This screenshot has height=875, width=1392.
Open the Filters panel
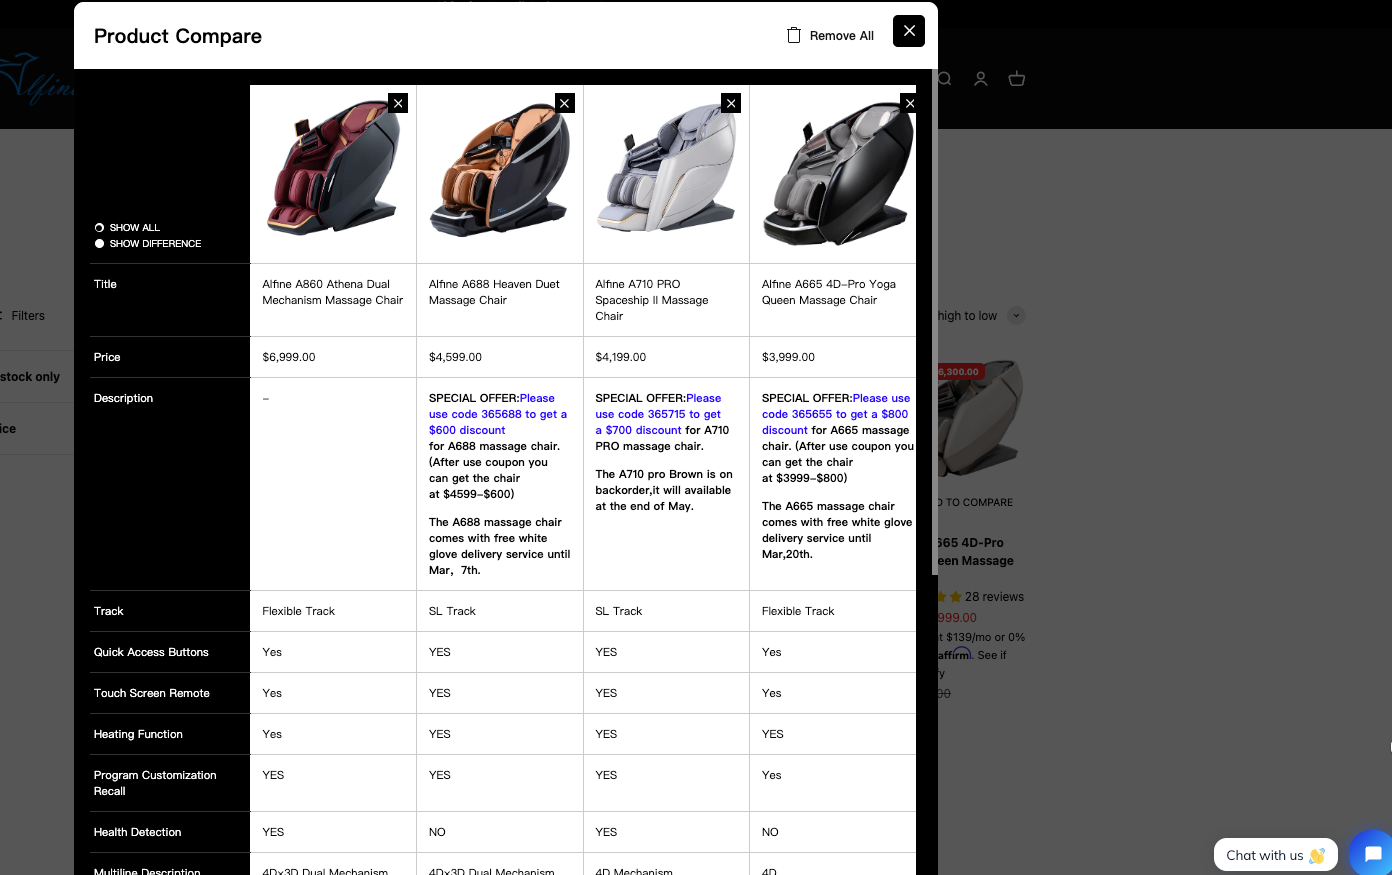pyautogui.click(x=27, y=316)
